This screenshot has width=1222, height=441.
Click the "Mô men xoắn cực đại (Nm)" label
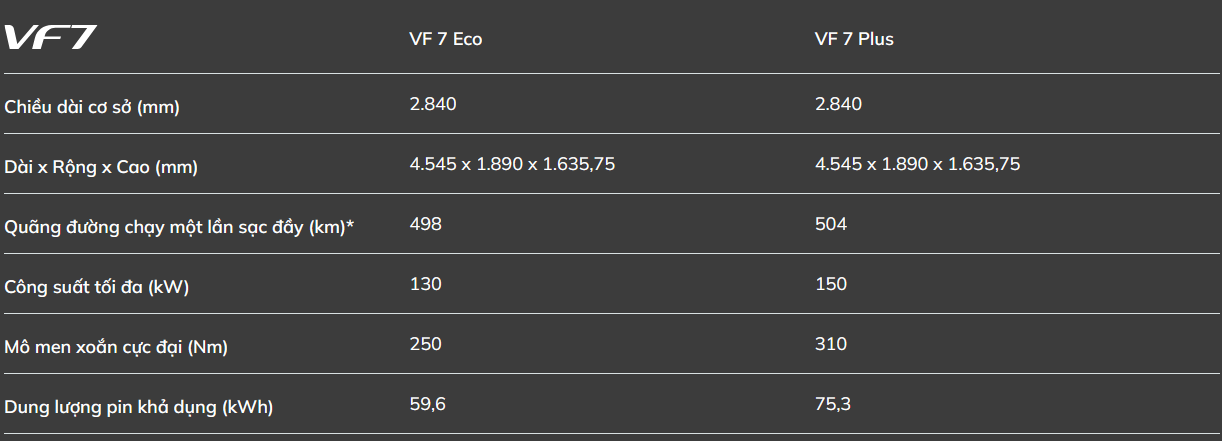pyautogui.click(x=116, y=347)
